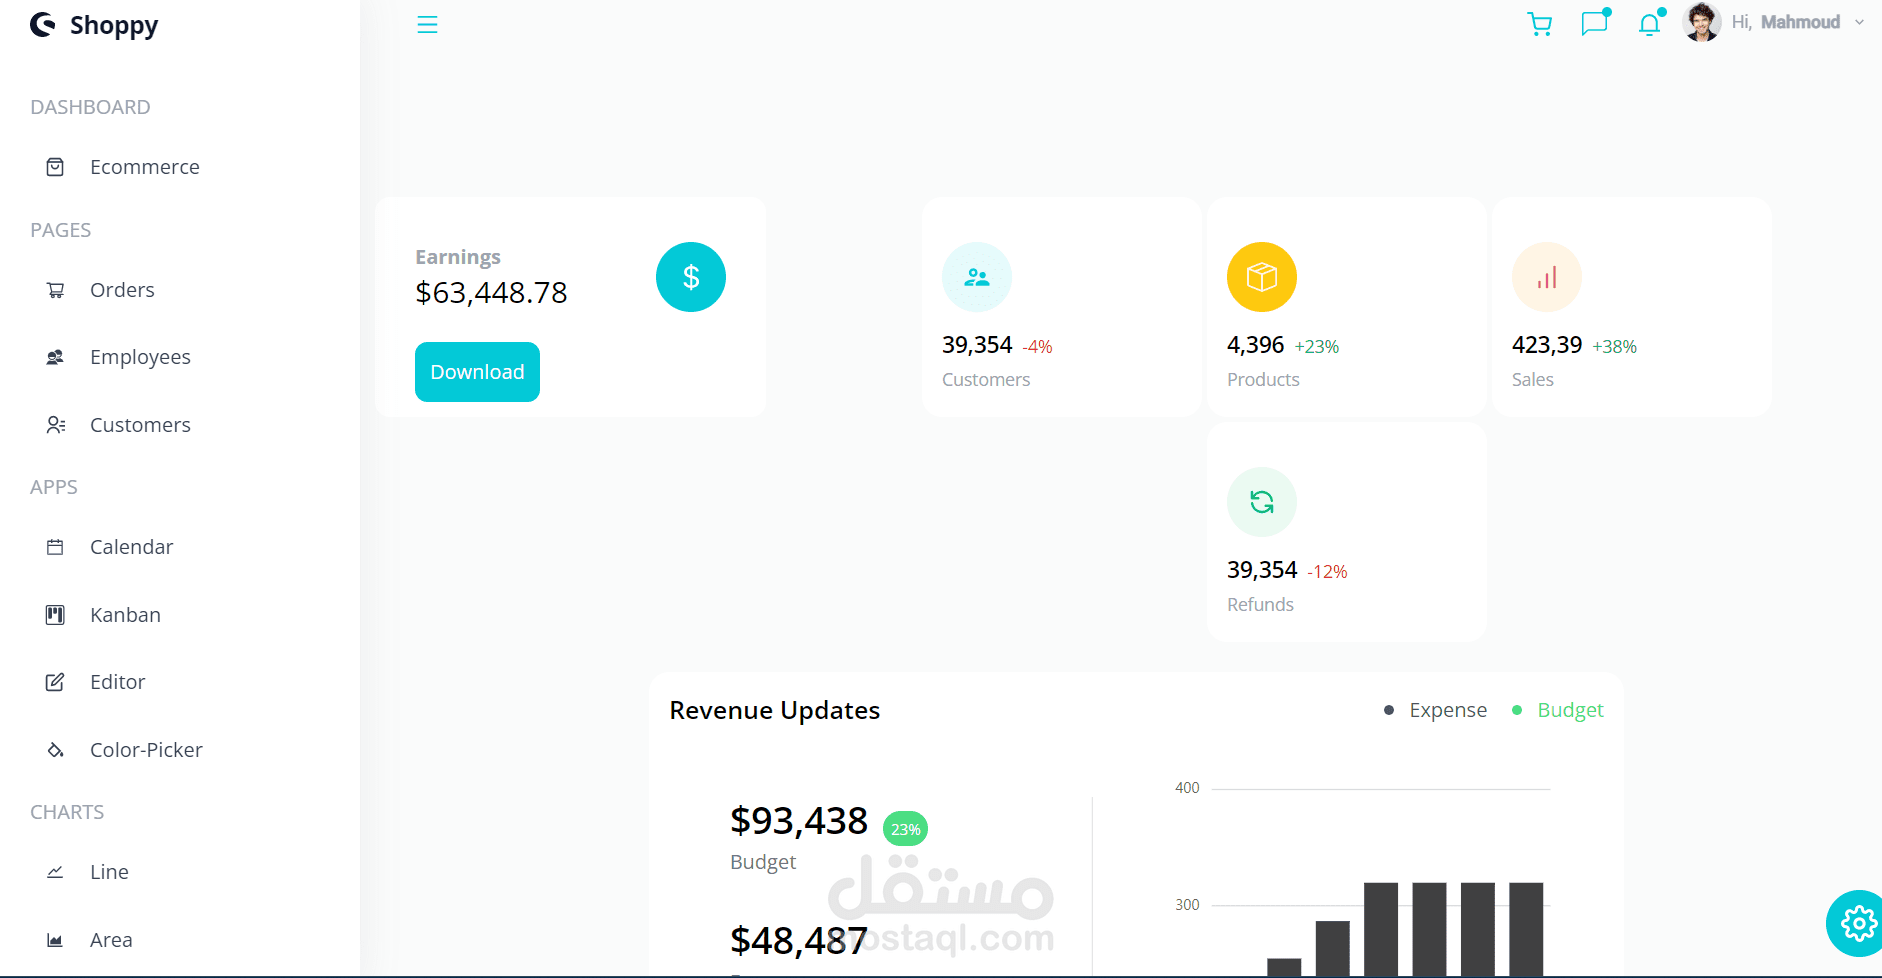Click the green 23% budget badge
1882x978 pixels.
[x=905, y=829]
